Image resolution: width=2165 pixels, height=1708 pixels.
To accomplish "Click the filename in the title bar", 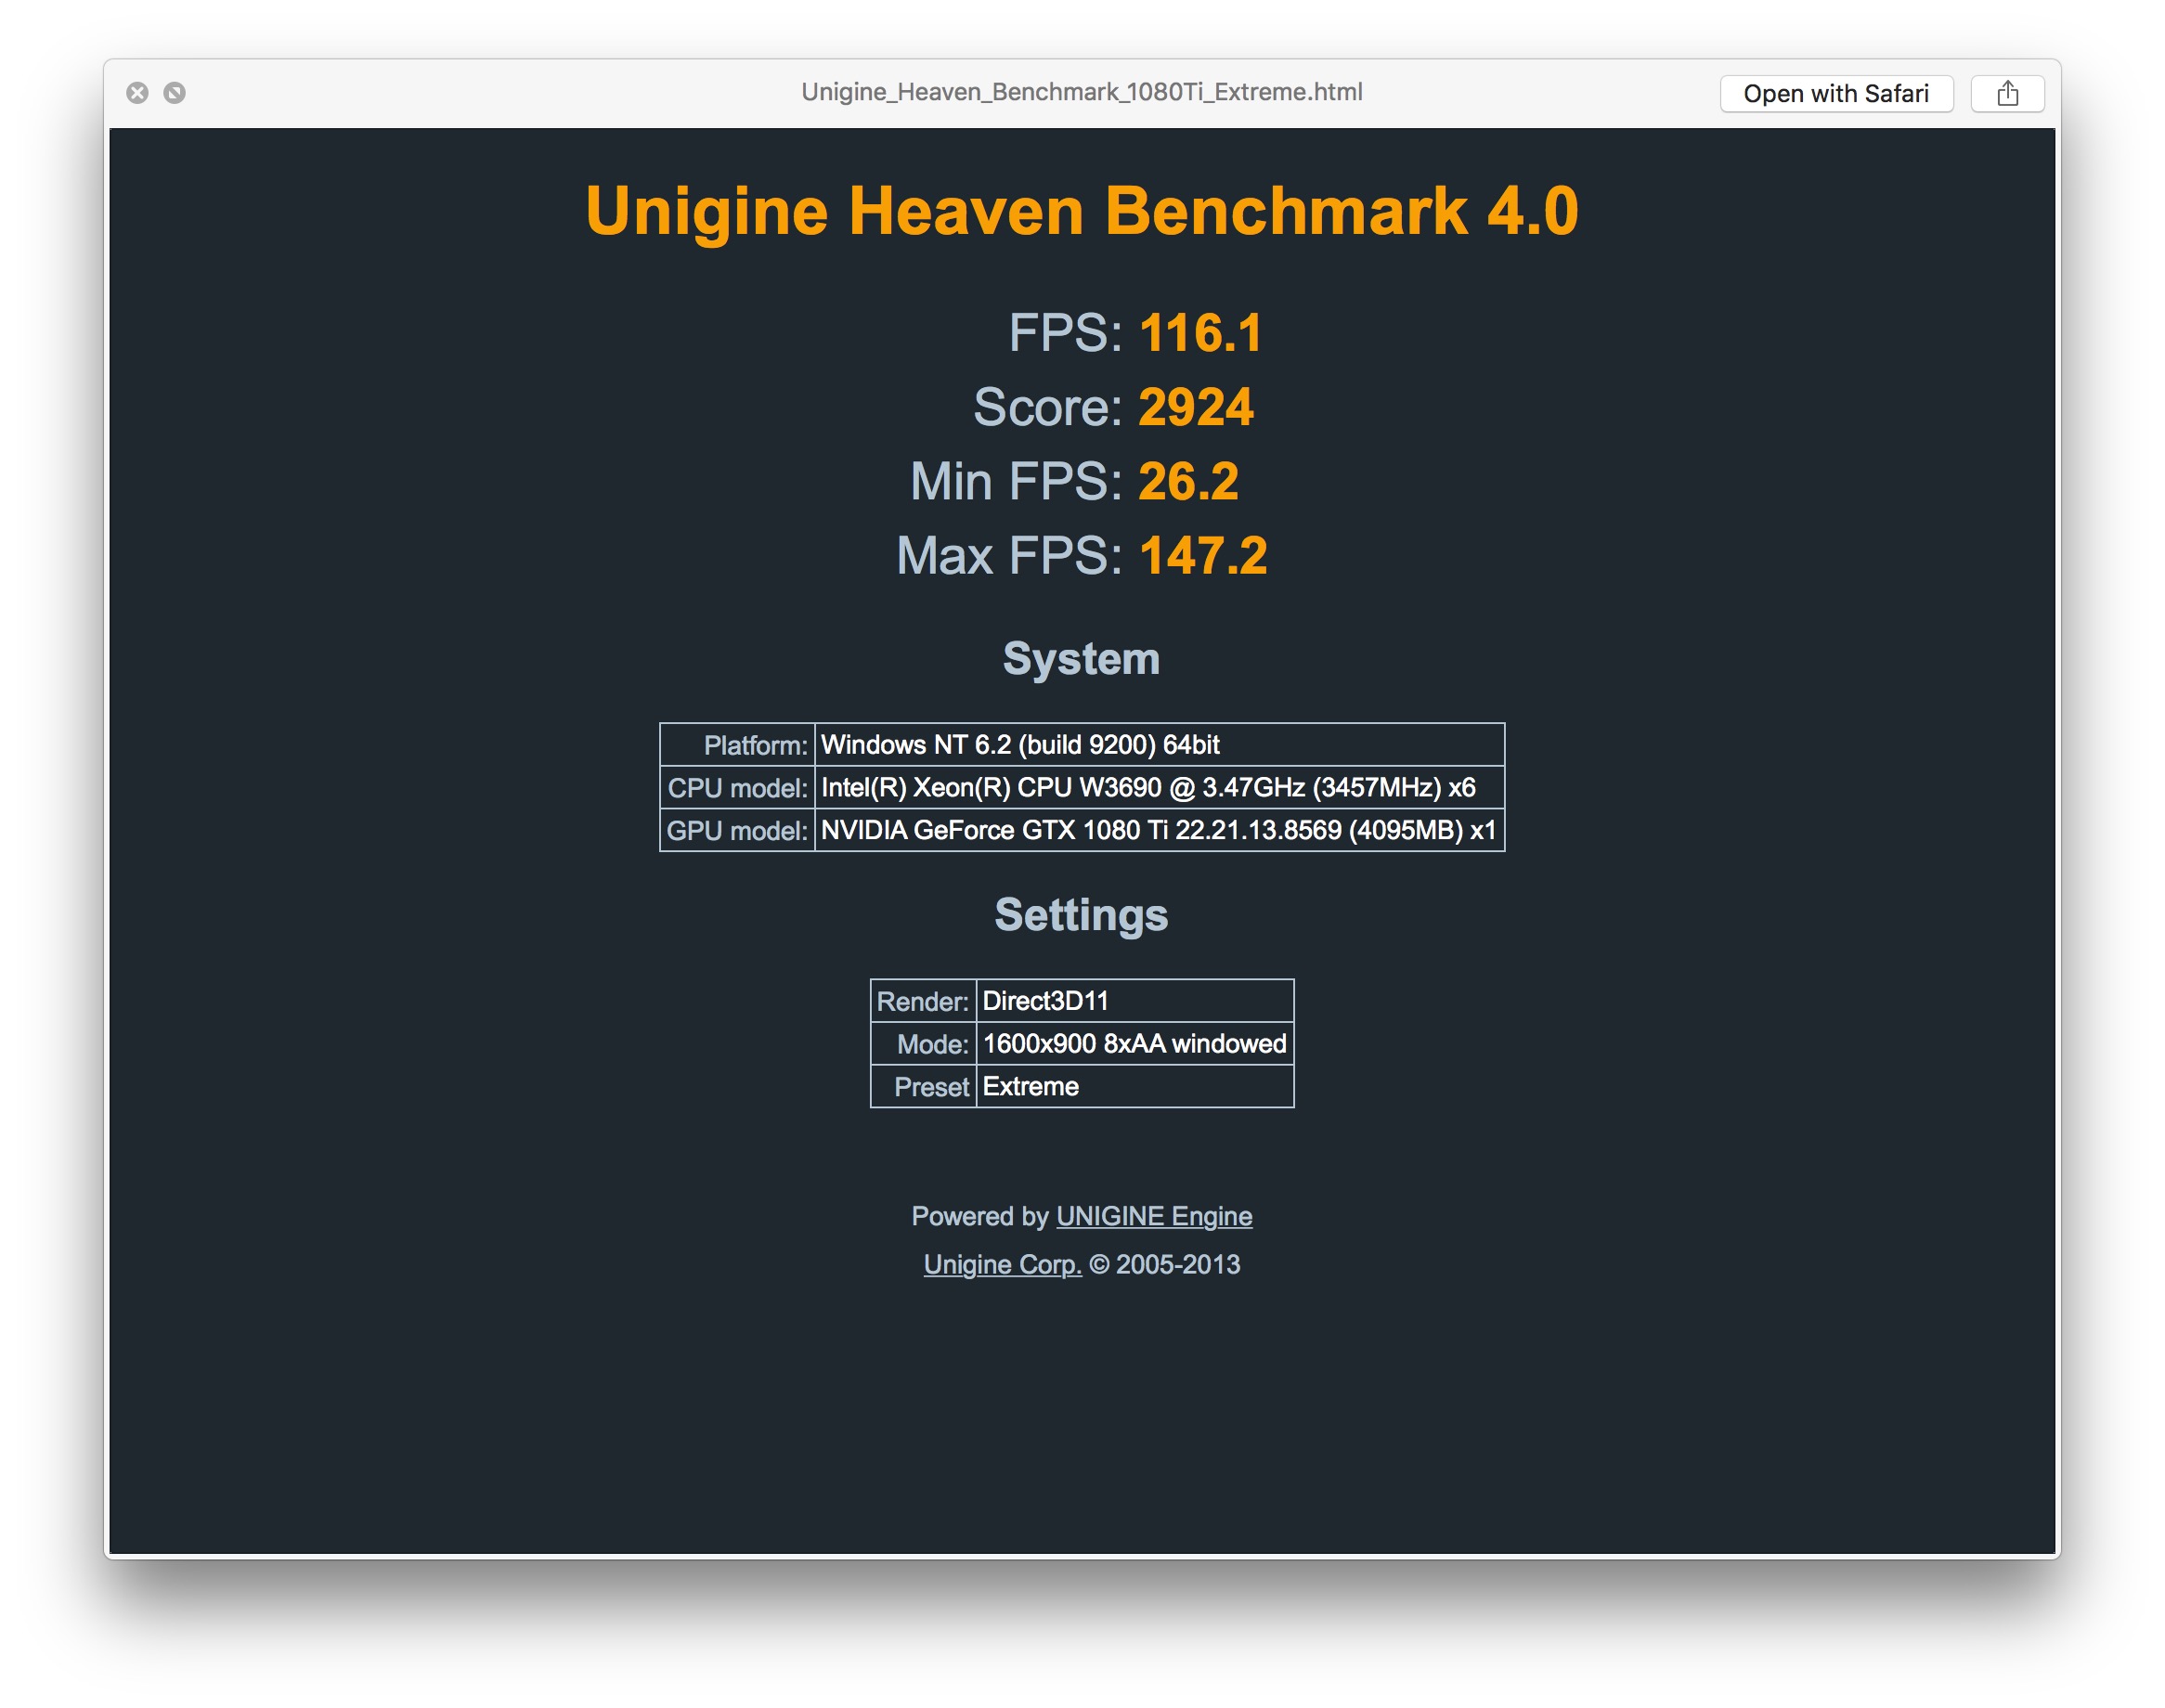I will [x=1082, y=90].
